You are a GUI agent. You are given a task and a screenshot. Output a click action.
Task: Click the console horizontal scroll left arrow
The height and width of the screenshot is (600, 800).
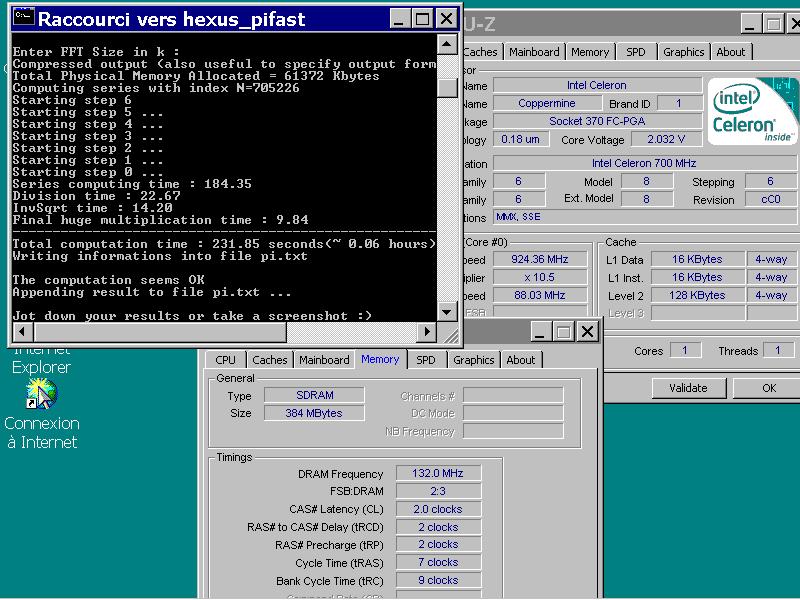(22, 332)
